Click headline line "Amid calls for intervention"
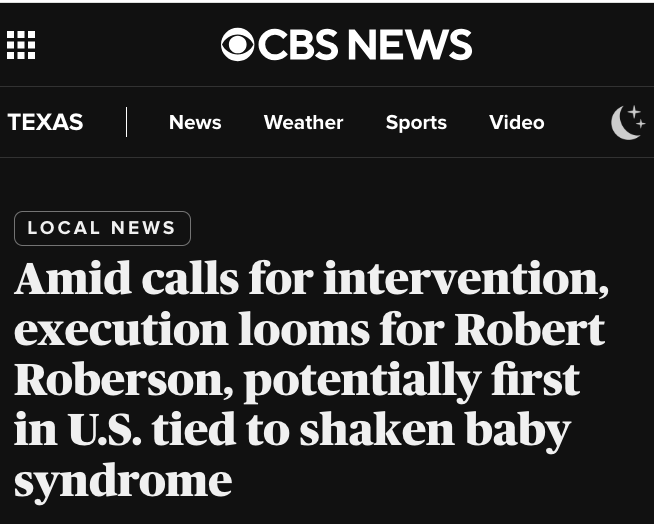Image resolution: width=654 pixels, height=524 pixels. coord(311,279)
